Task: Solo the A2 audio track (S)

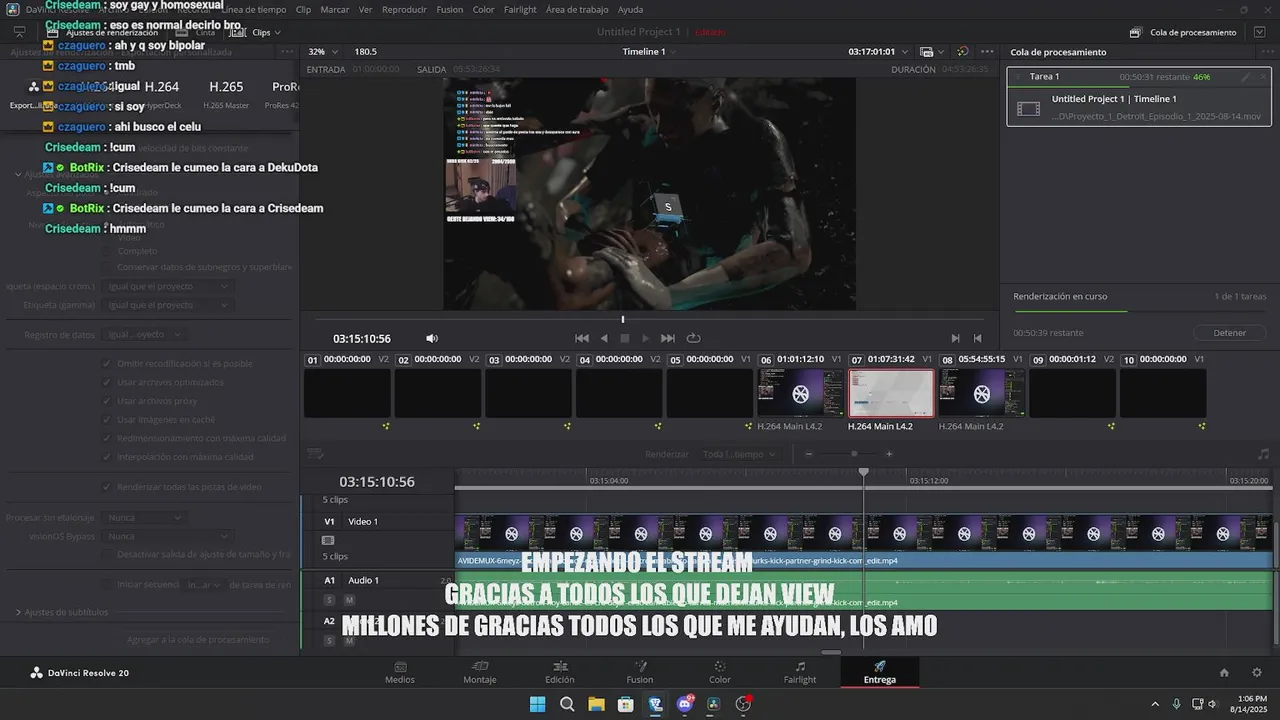Action: coord(329,641)
